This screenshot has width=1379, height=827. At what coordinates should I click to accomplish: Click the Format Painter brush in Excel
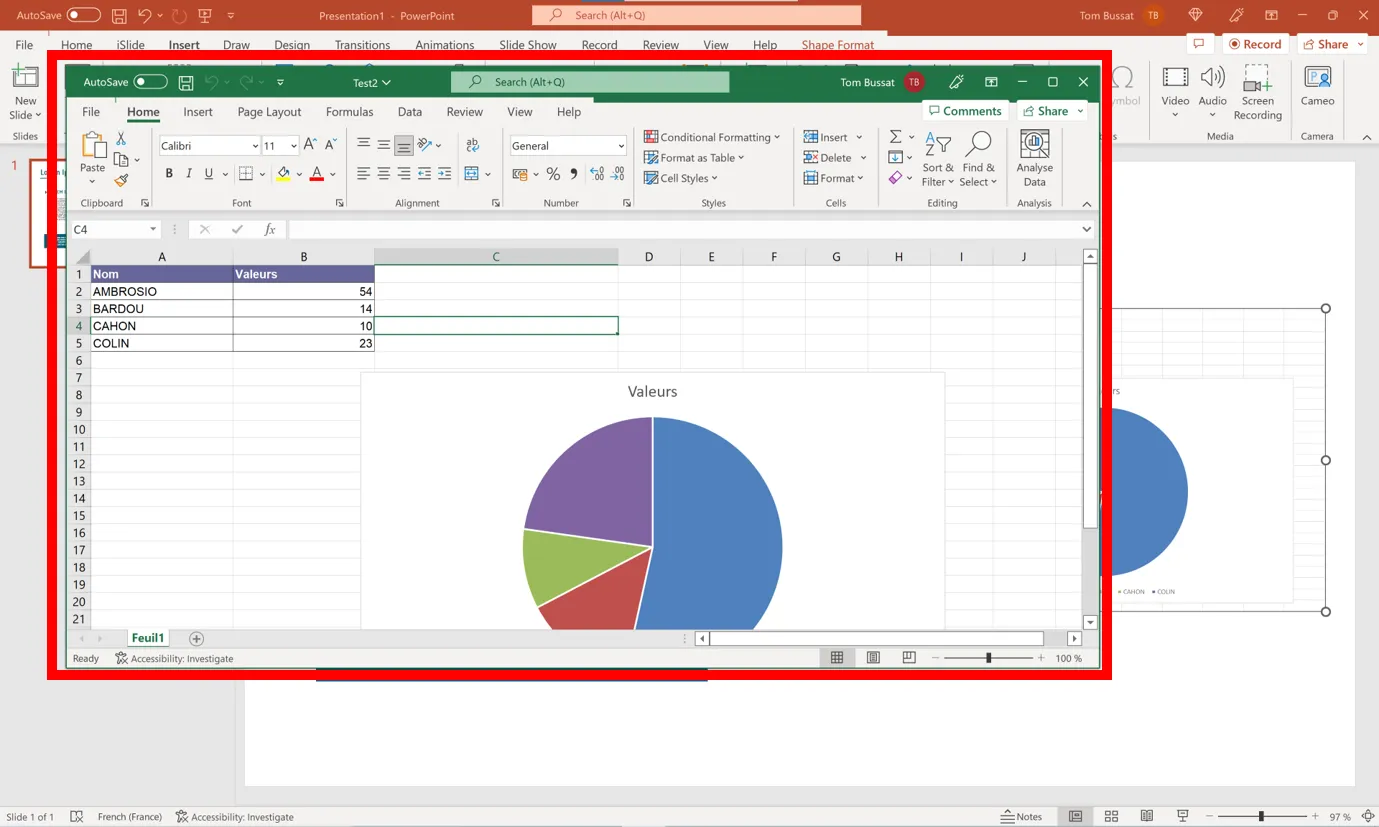coord(121,181)
